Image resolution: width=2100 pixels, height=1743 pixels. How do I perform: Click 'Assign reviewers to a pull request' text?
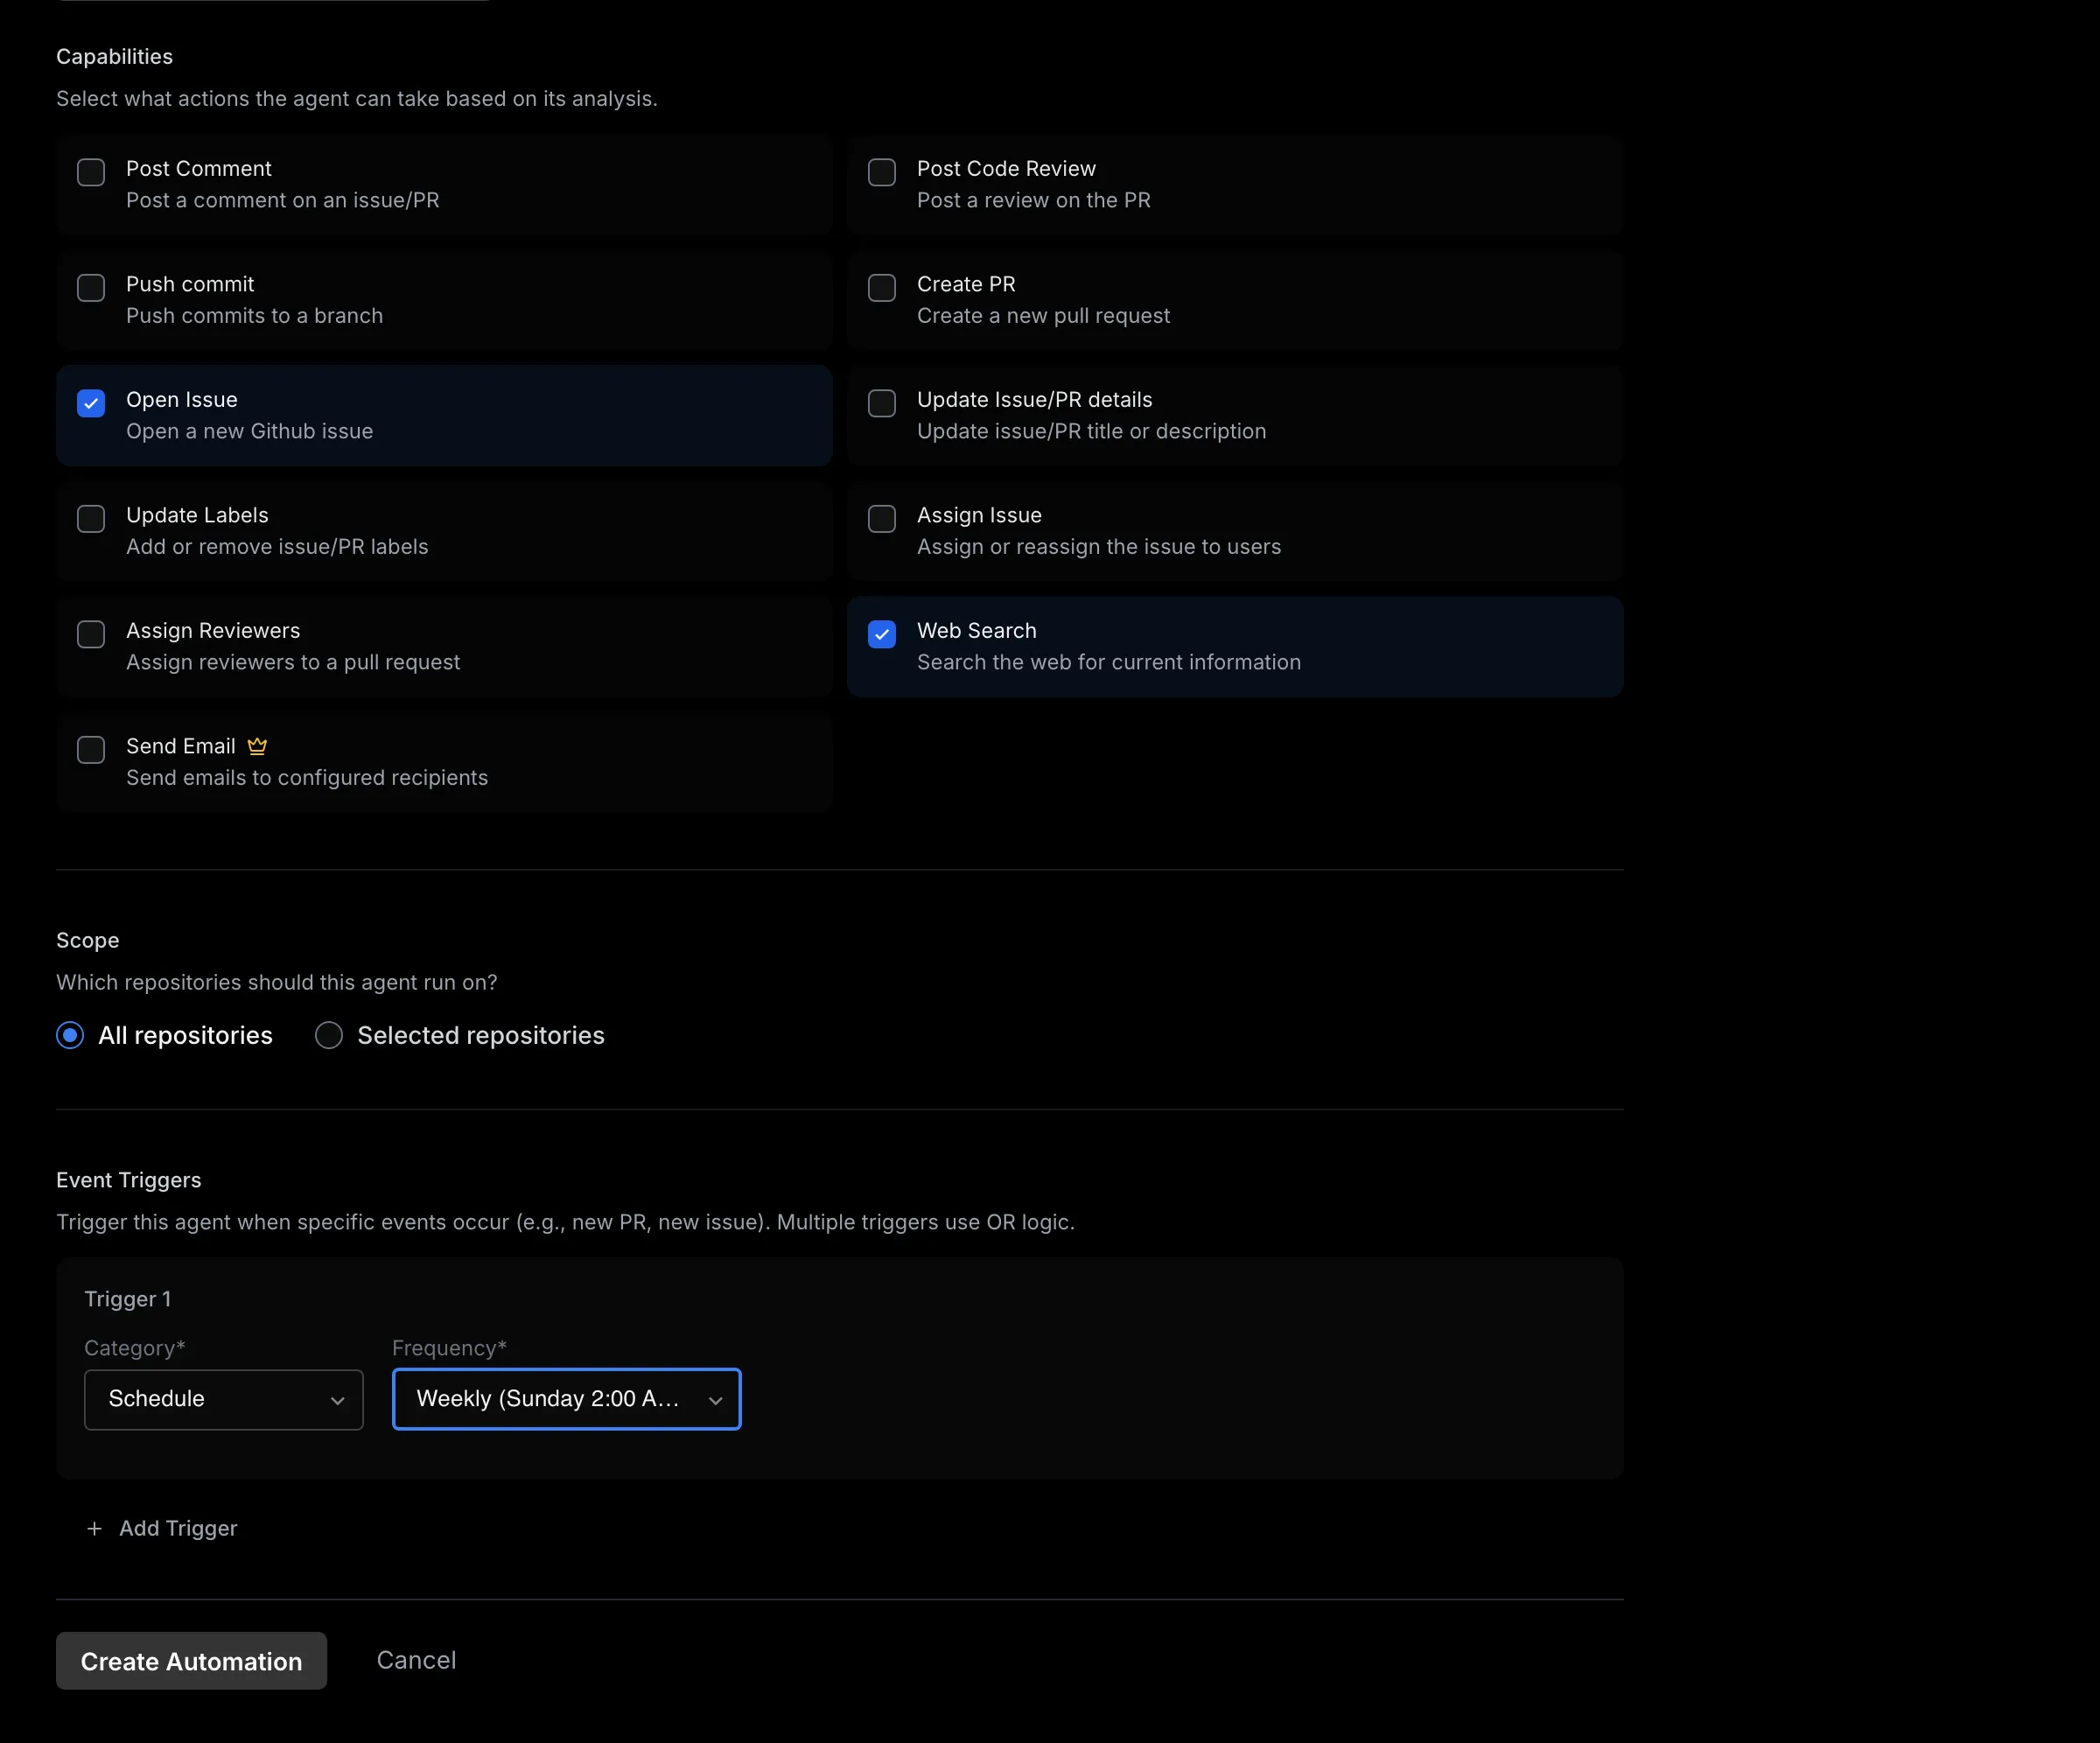293,662
